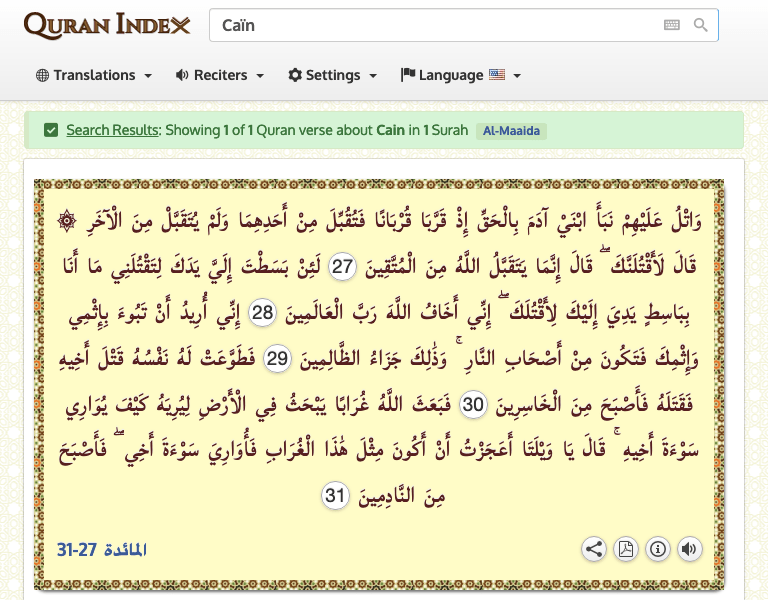Click the flag icon next to Language
This screenshot has width=768, height=600.
pyautogui.click(x=408, y=74)
